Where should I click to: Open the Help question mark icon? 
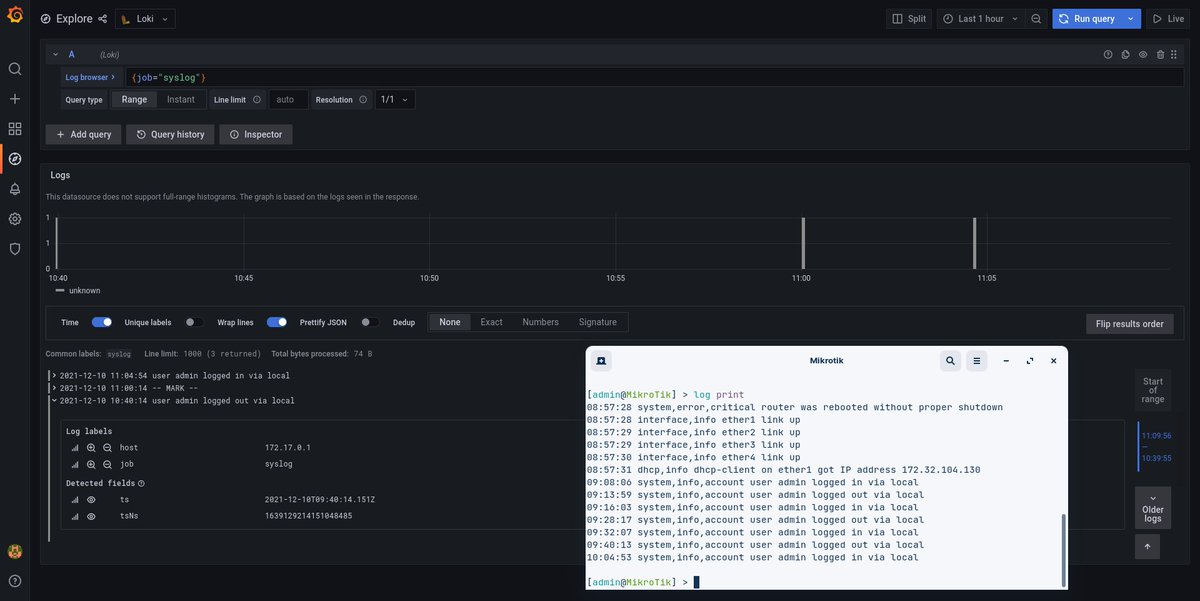(14, 581)
